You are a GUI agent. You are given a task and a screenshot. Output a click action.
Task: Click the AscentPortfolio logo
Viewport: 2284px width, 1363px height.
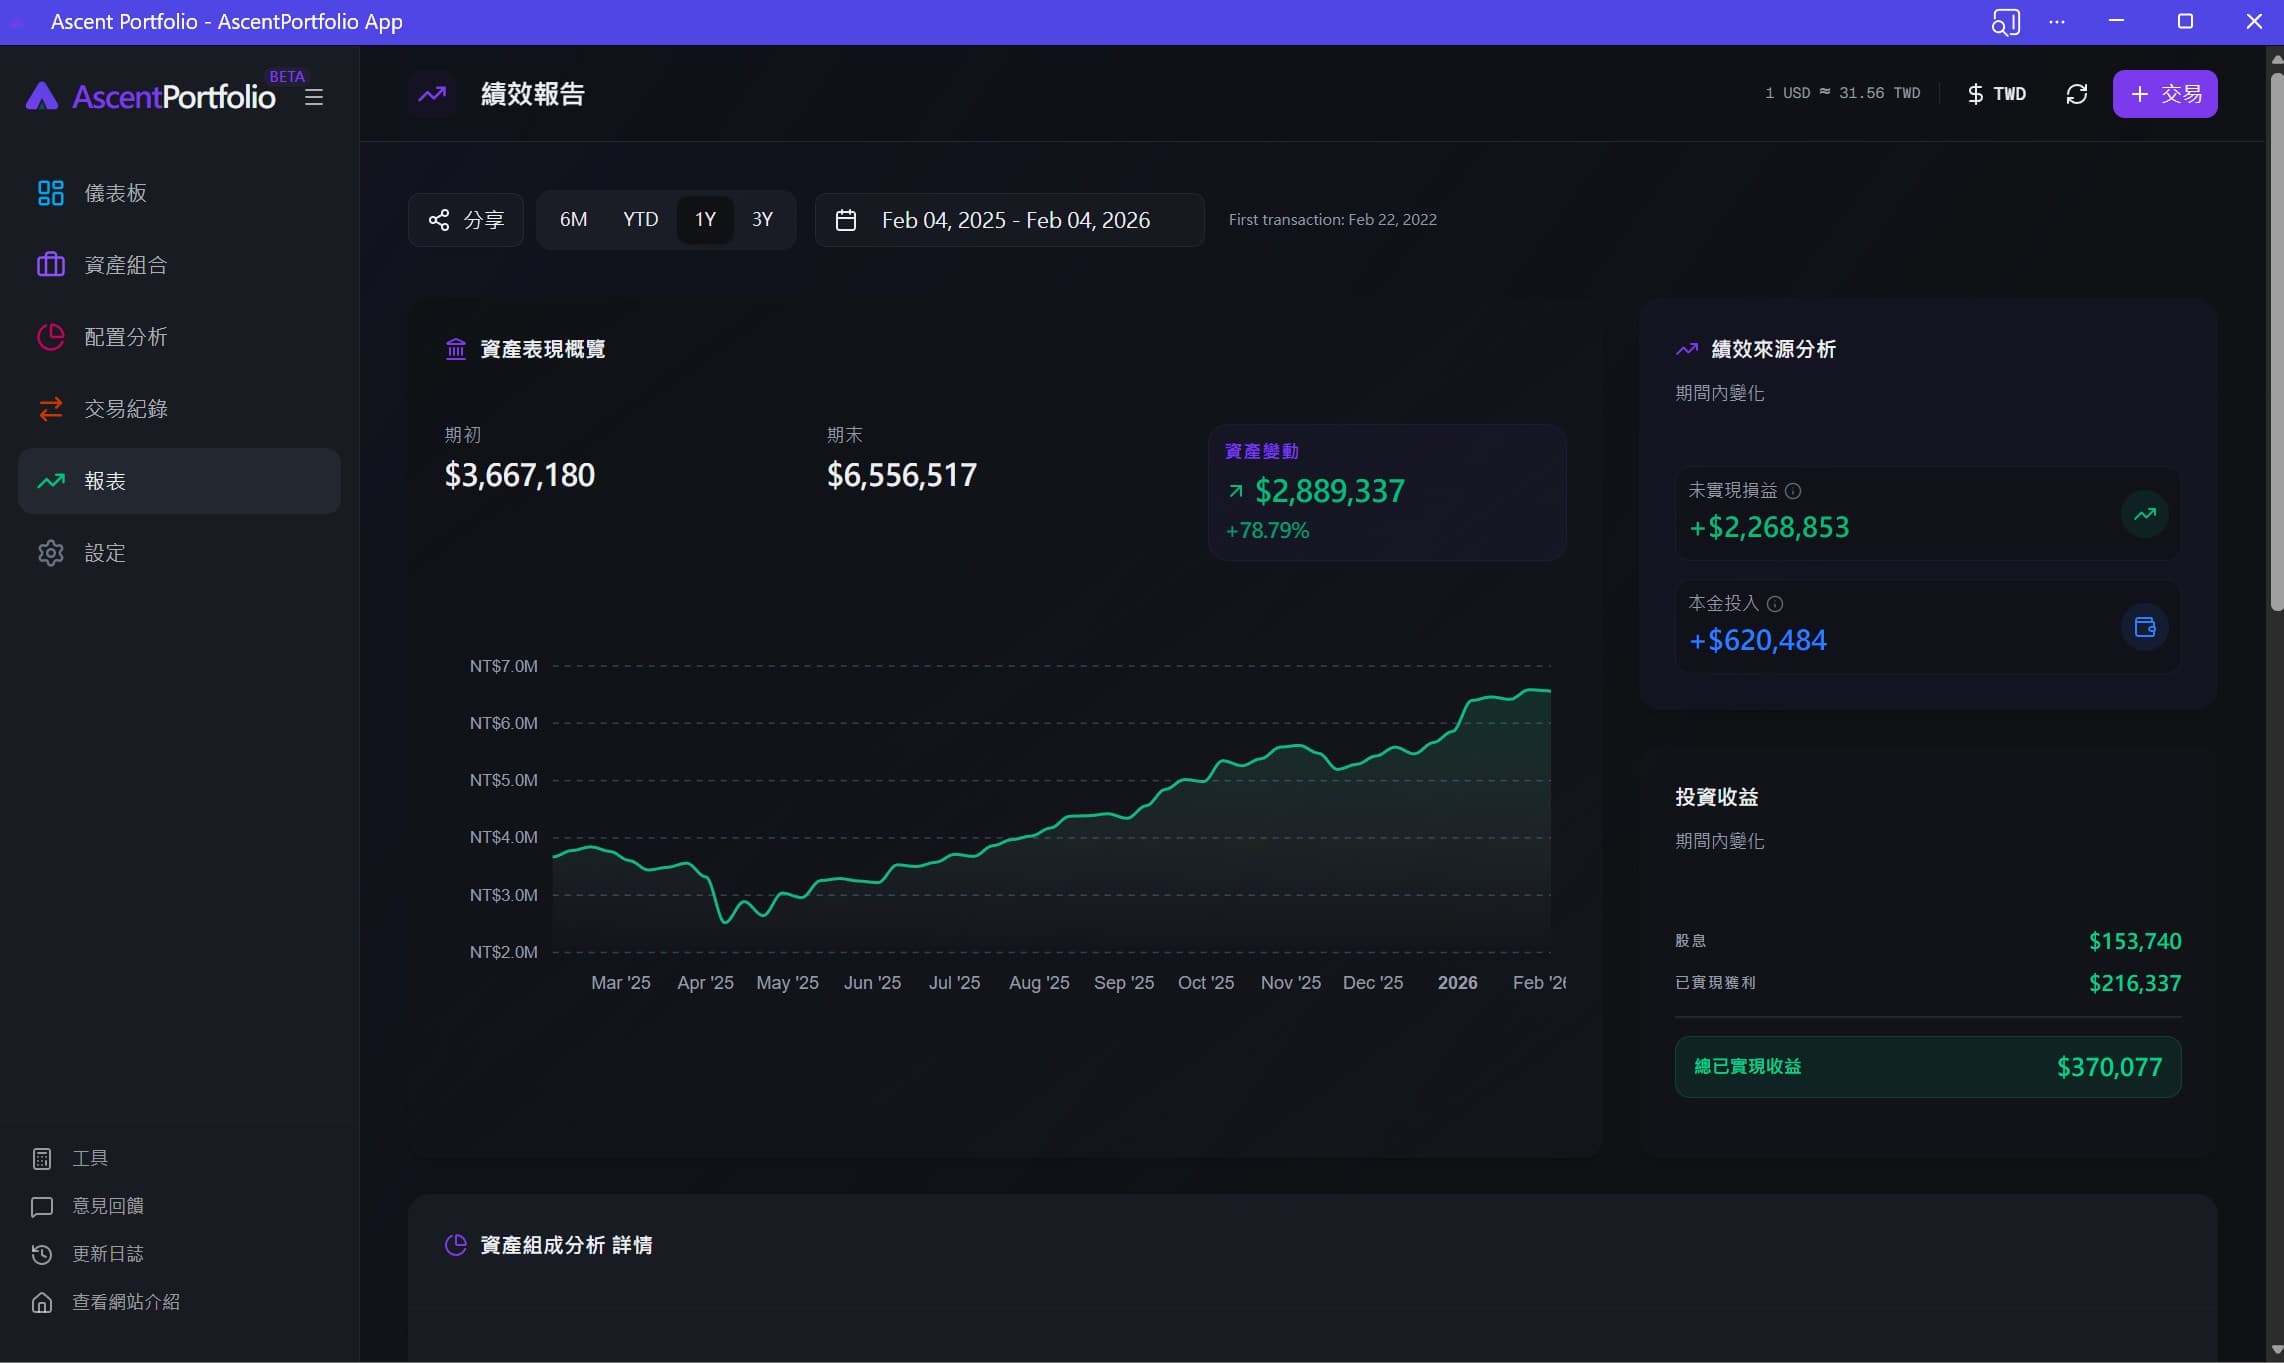(150, 96)
